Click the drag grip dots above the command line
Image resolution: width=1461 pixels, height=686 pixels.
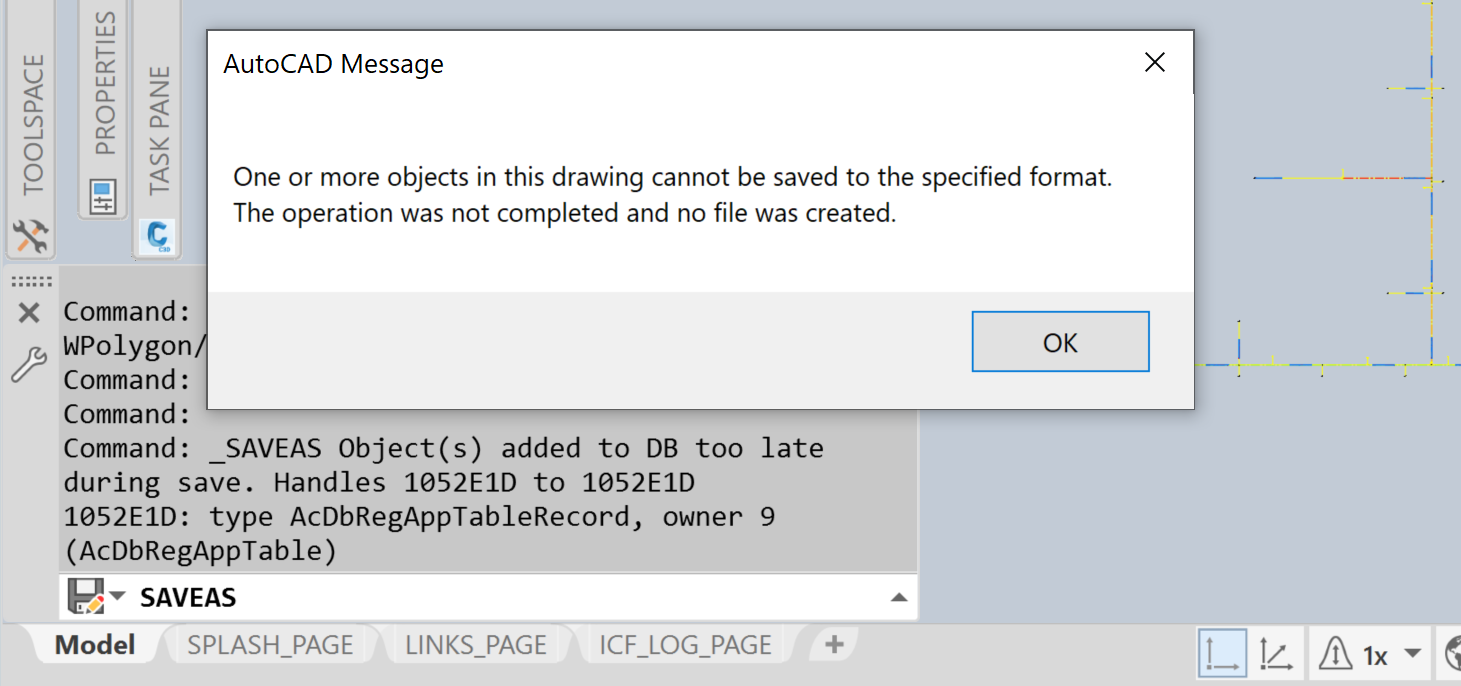tap(30, 280)
